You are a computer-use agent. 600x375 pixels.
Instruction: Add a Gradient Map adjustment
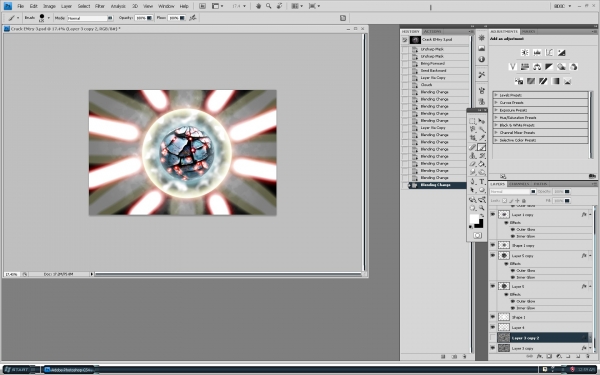pyautogui.click(x=555, y=81)
